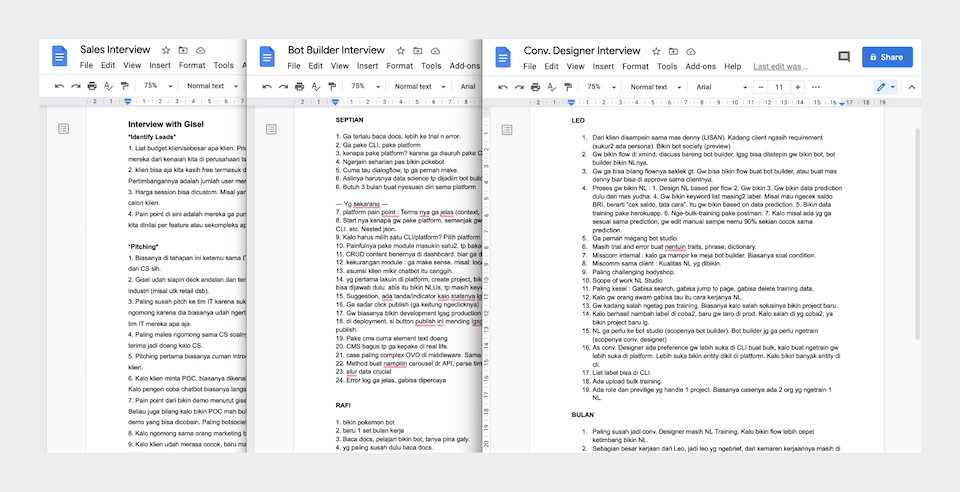Star the Sales Interview document
The image size is (960, 492).
click(x=166, y=50)
